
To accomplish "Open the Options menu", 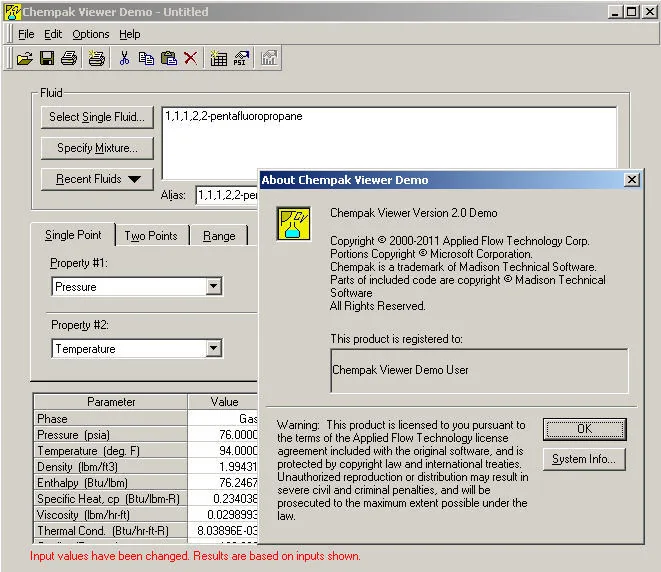I will click(91, 34).
